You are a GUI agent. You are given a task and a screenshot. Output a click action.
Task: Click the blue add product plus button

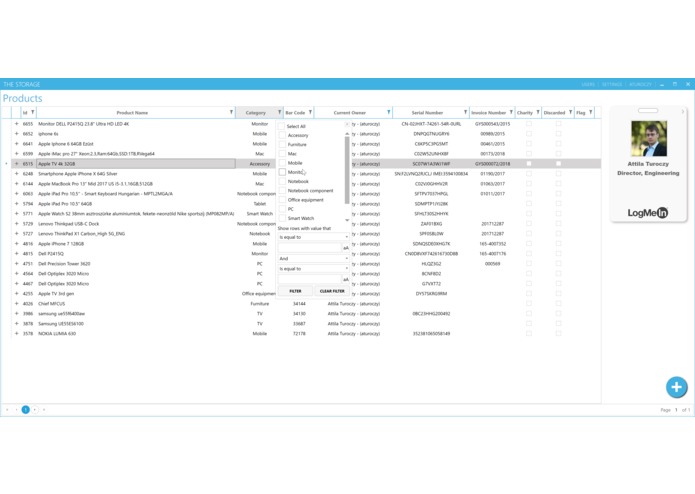click(676, 387)
